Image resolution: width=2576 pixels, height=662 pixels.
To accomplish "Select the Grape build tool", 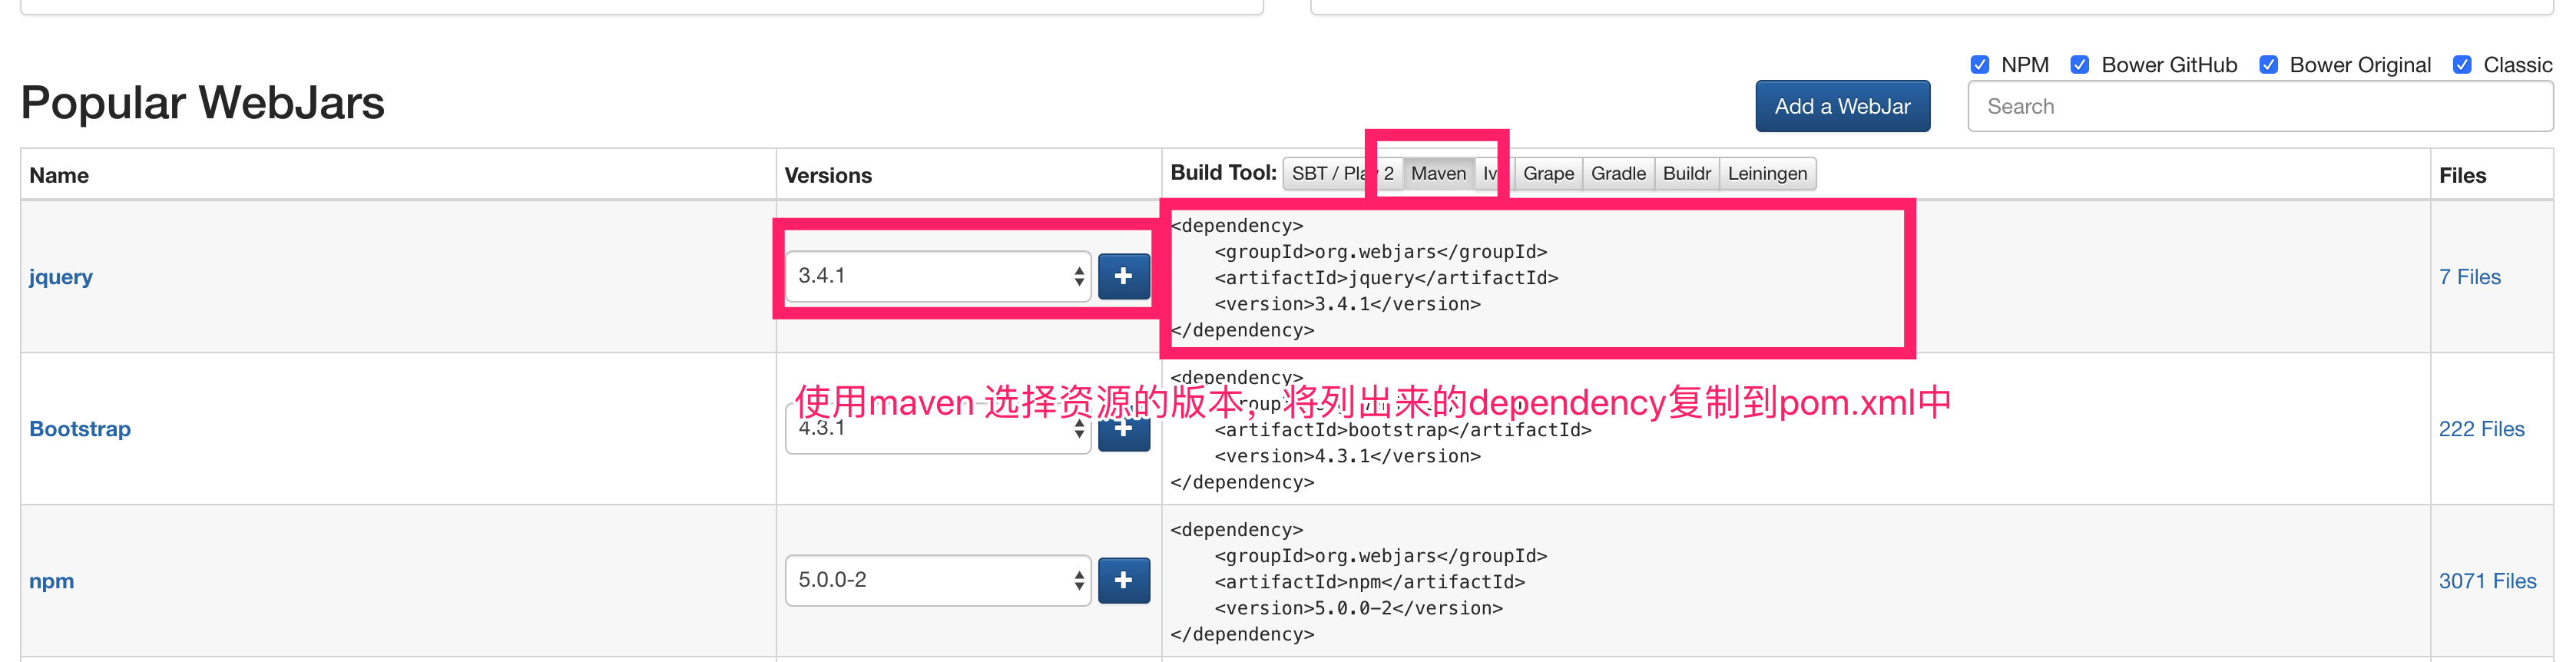I will 1548,174.
